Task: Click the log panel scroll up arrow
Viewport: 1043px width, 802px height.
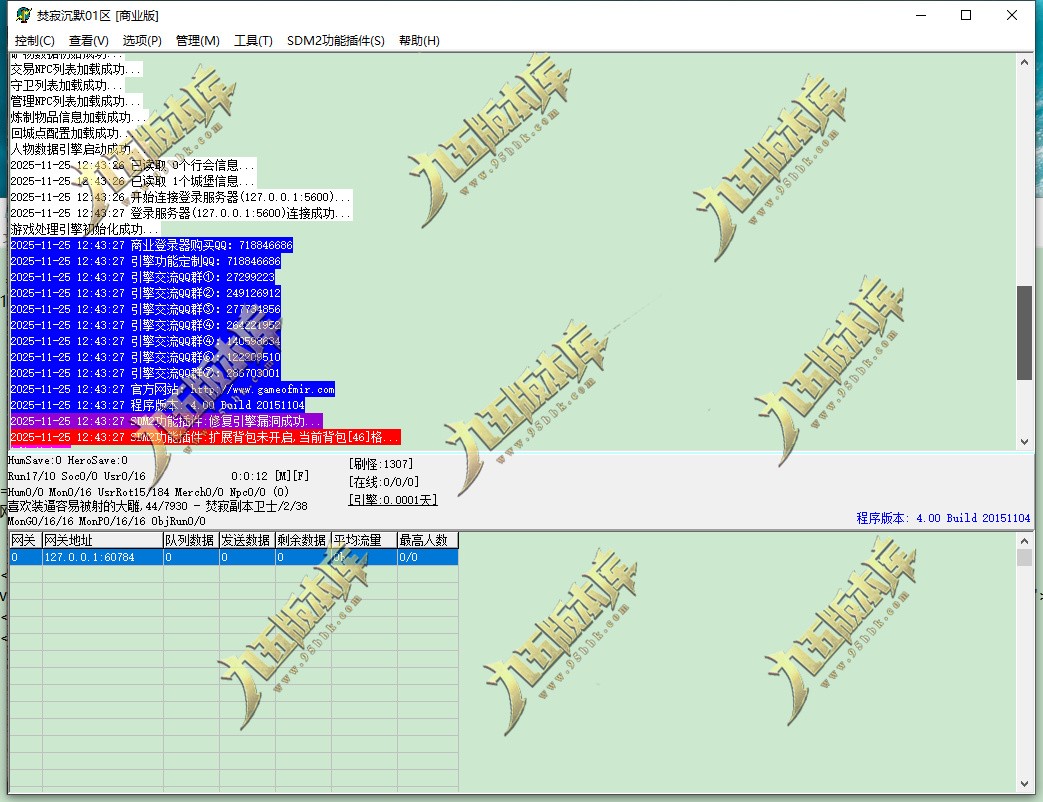Action: 1024,62
